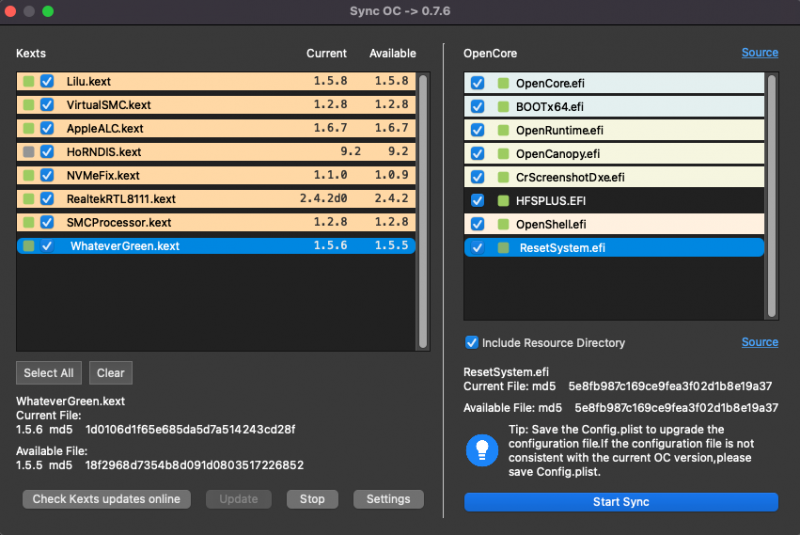This screenshot has width=800, height=535.
Task: Open the OpenCore Source link
Action: (759, 53)
